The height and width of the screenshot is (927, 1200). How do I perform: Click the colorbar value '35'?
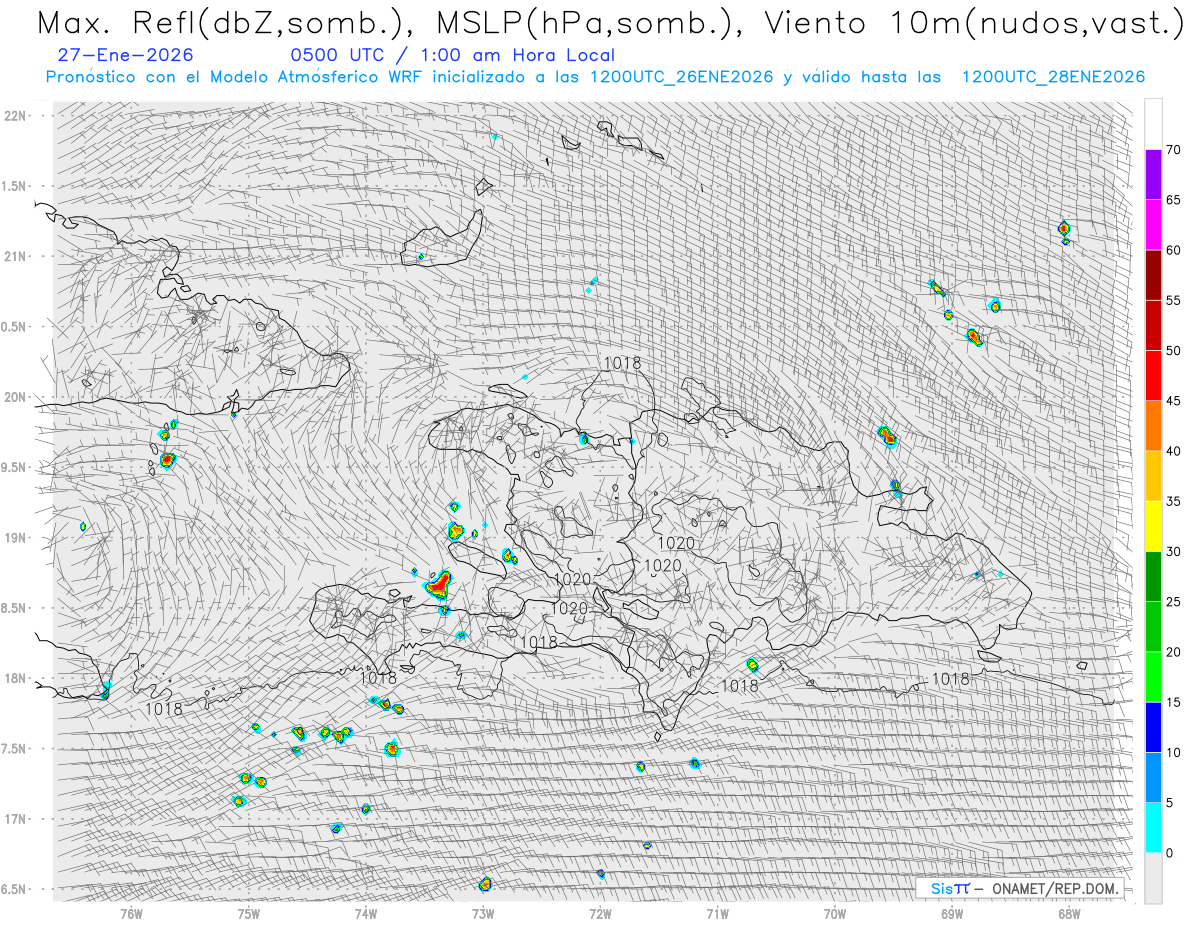click(1173, 501)
